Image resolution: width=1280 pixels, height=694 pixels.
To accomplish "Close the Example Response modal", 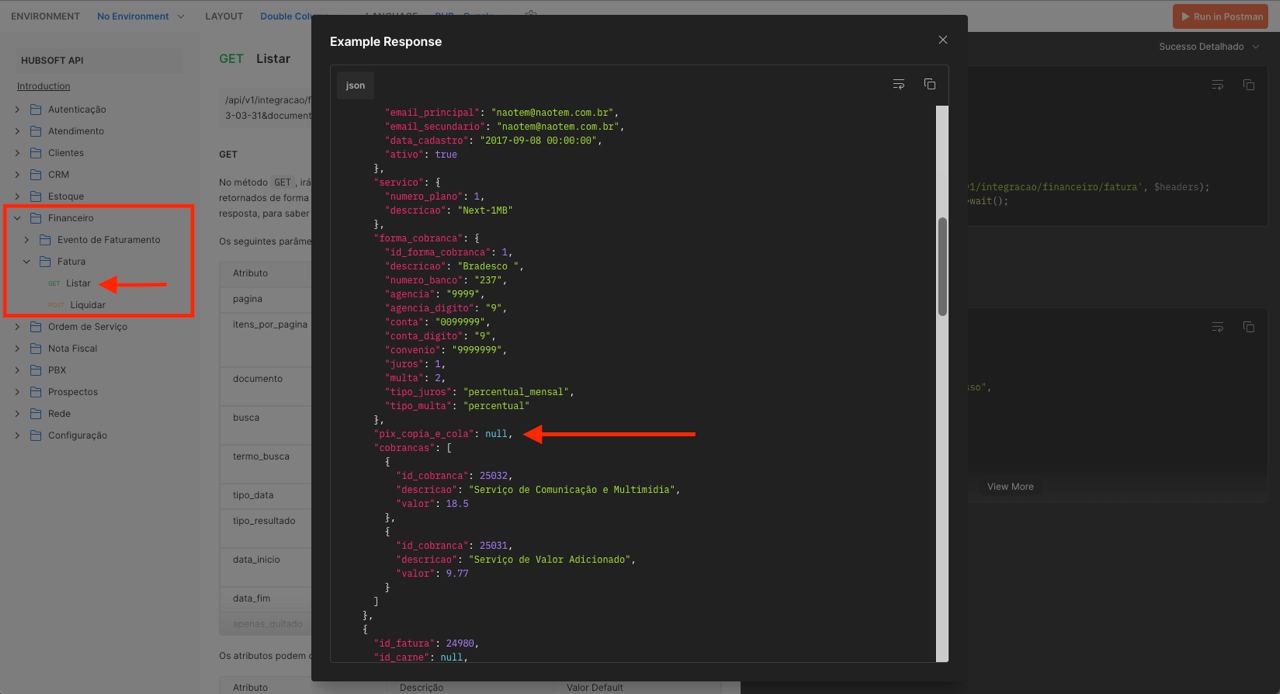I will tap(942, 40).
